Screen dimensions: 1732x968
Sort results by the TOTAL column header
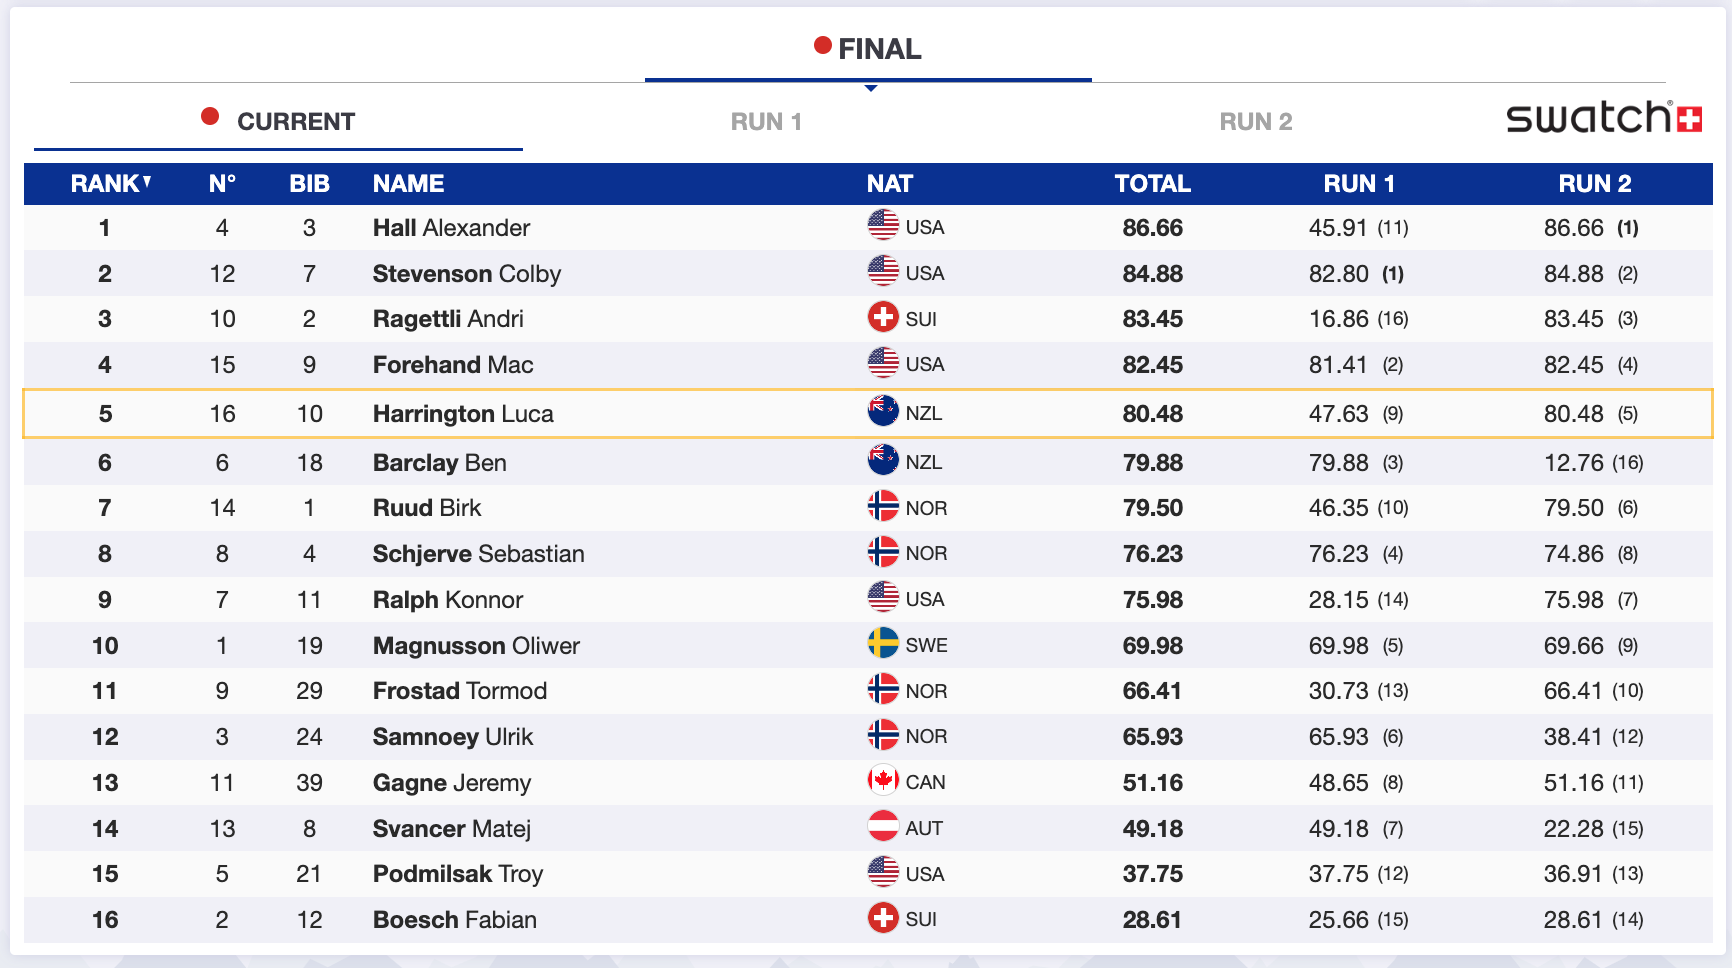point(1152,184)
